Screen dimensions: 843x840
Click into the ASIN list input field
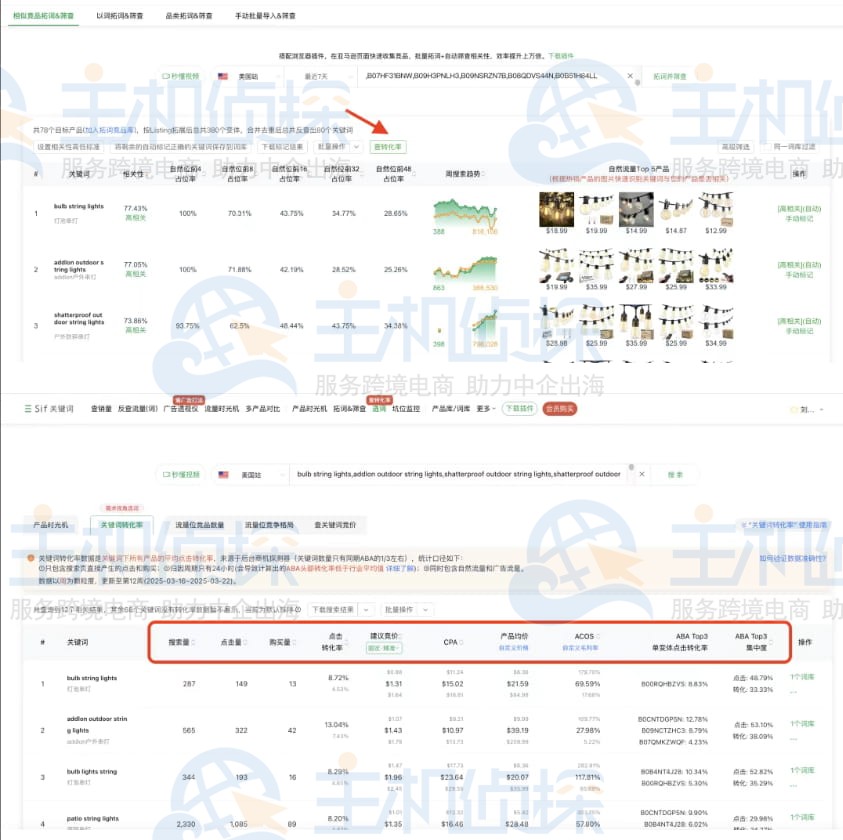495,76
